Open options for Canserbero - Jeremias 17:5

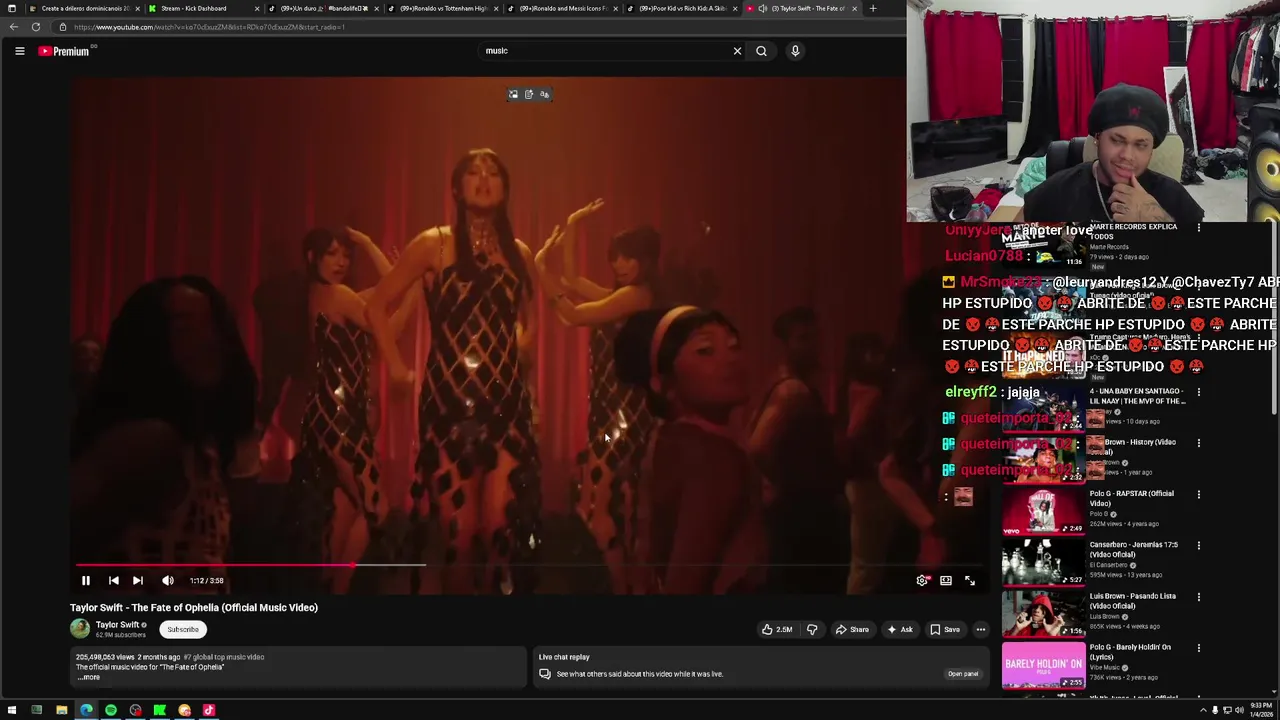click(x=1199, y=546)
